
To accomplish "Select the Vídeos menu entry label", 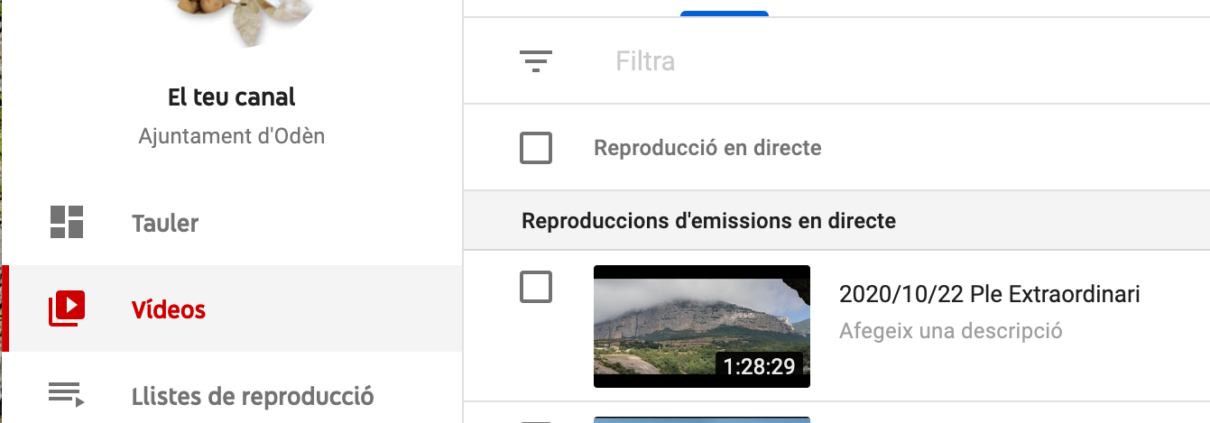I will coord(168,309).
